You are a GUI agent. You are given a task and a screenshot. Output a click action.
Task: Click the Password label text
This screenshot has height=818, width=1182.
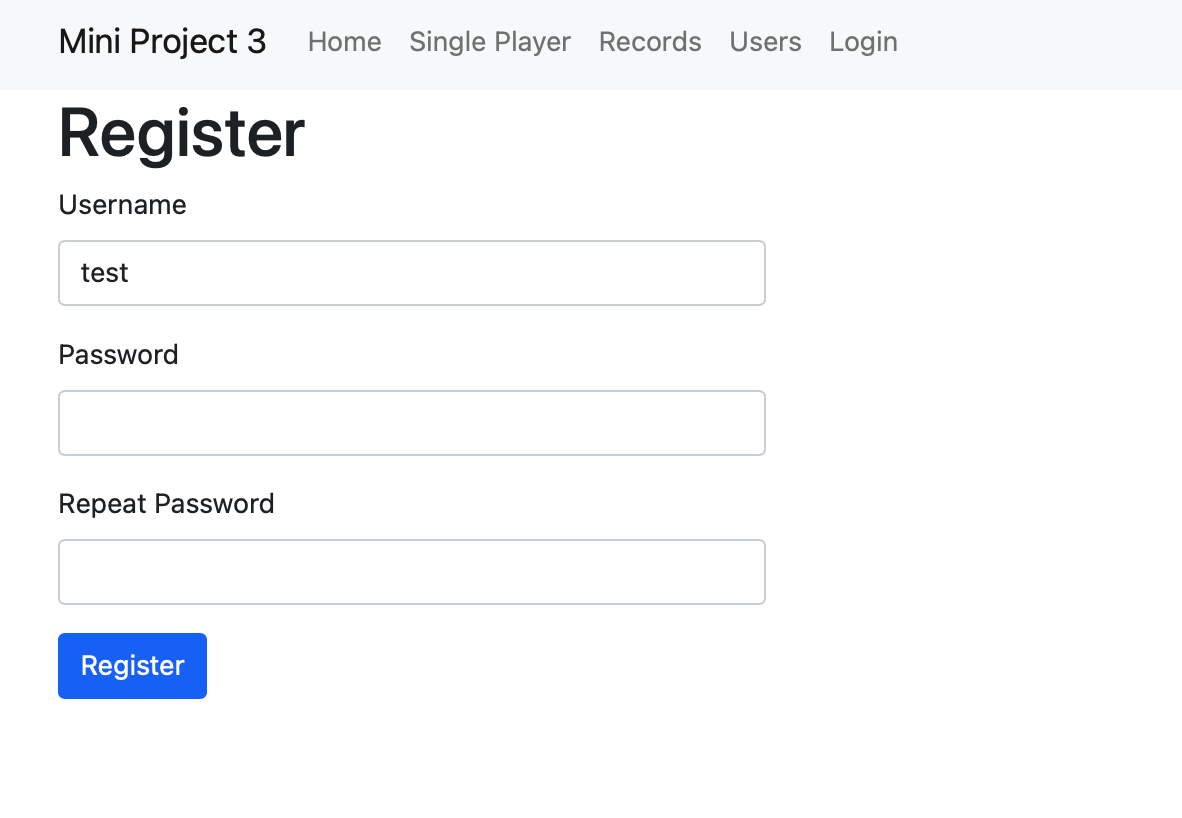(118, 354)
